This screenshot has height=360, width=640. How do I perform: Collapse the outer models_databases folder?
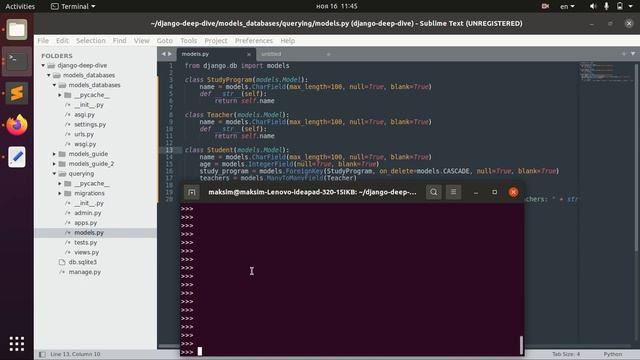(x=49, y=75)
